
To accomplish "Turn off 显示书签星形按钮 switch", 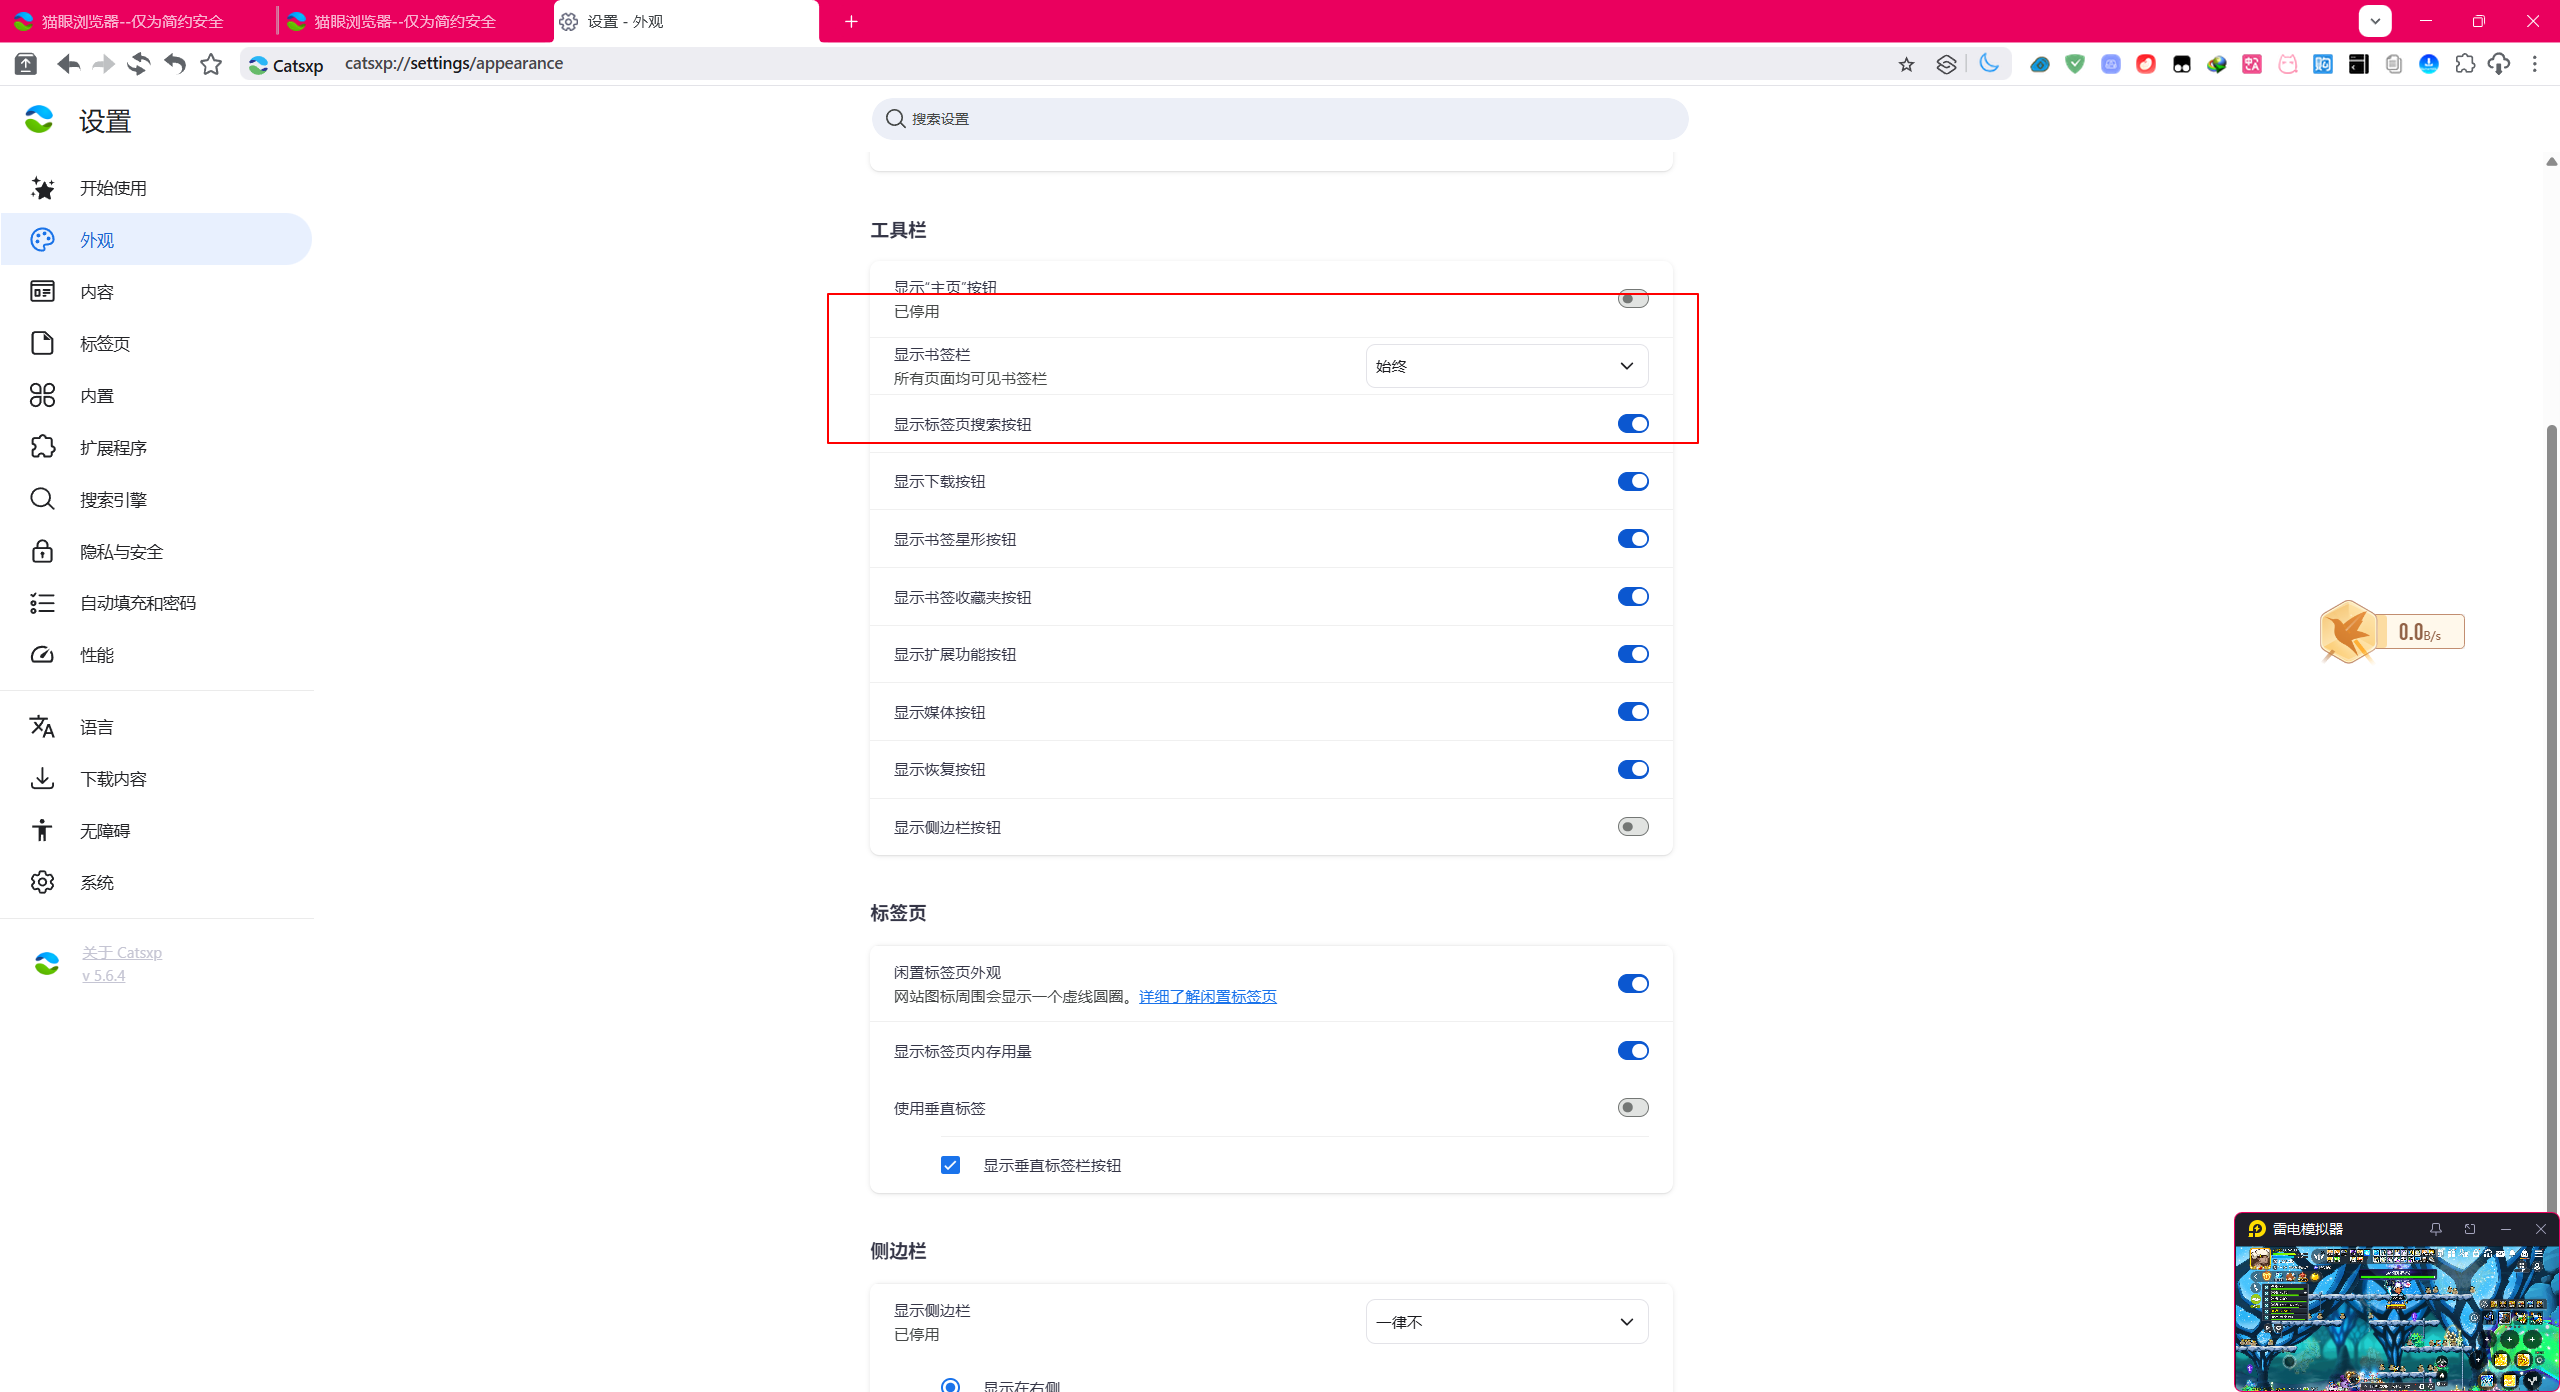I will coord(1632,539).
